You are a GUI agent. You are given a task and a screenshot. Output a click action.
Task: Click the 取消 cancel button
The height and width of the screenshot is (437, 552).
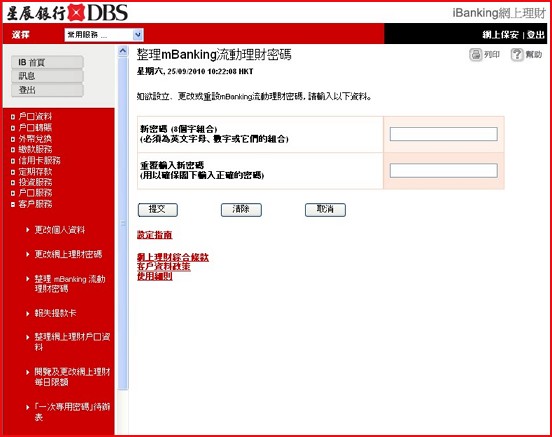coord(325,210)
